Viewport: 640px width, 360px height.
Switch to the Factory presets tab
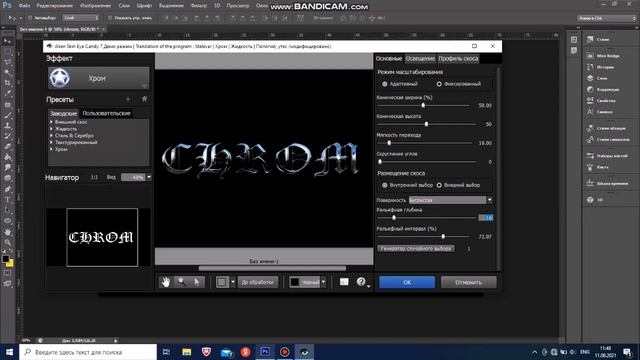[x=63, y=113]
